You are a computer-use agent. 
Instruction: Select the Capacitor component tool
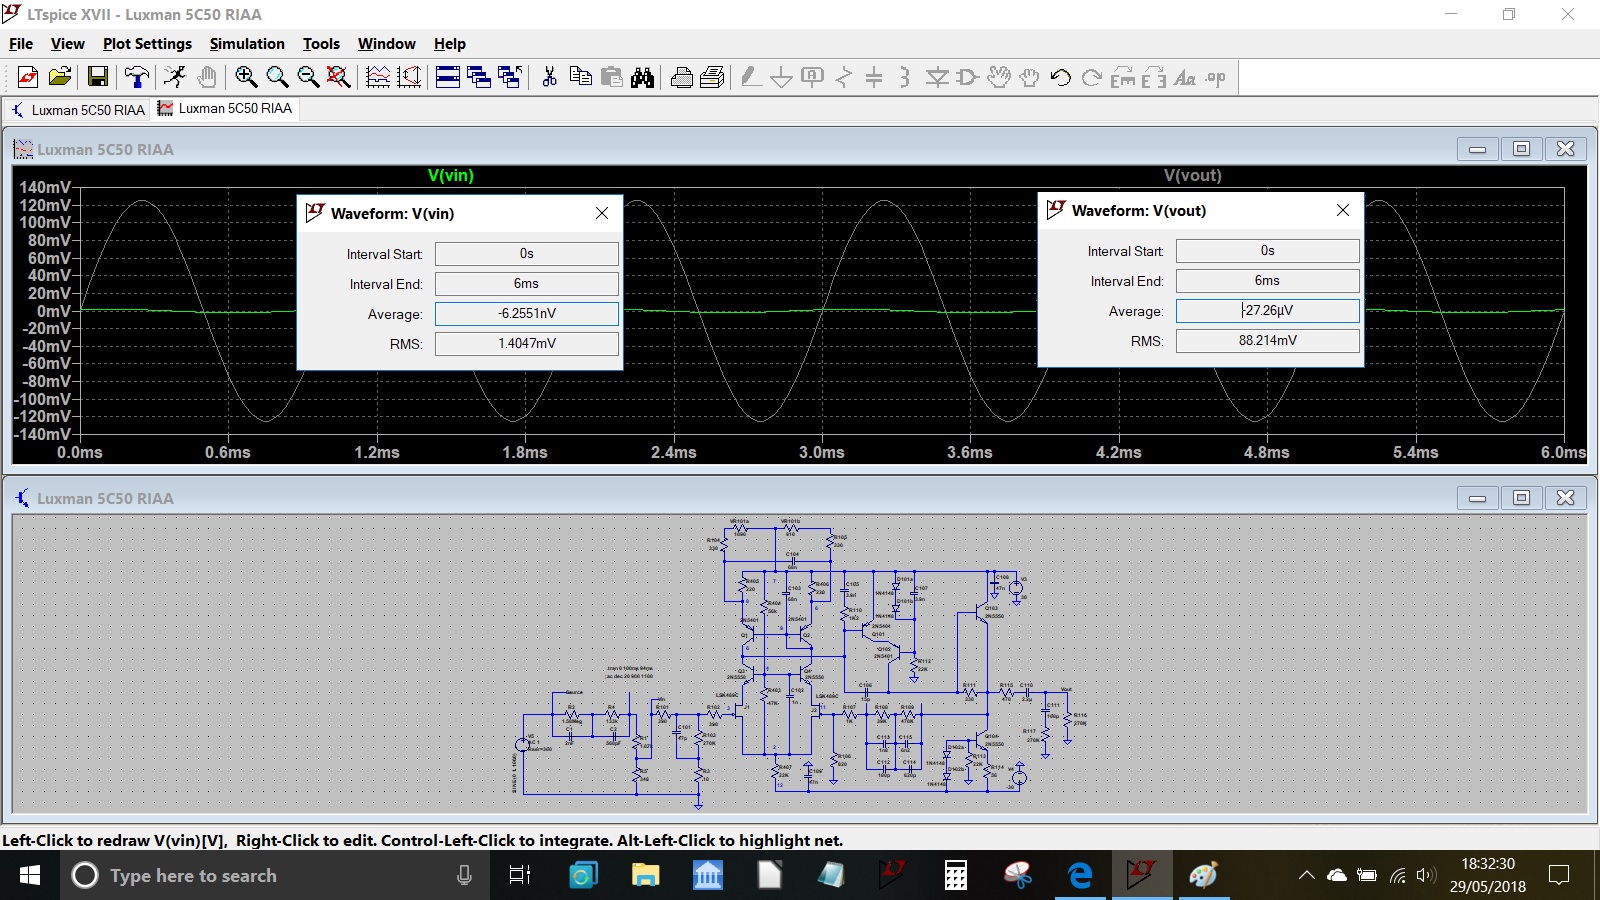[874, 77]
